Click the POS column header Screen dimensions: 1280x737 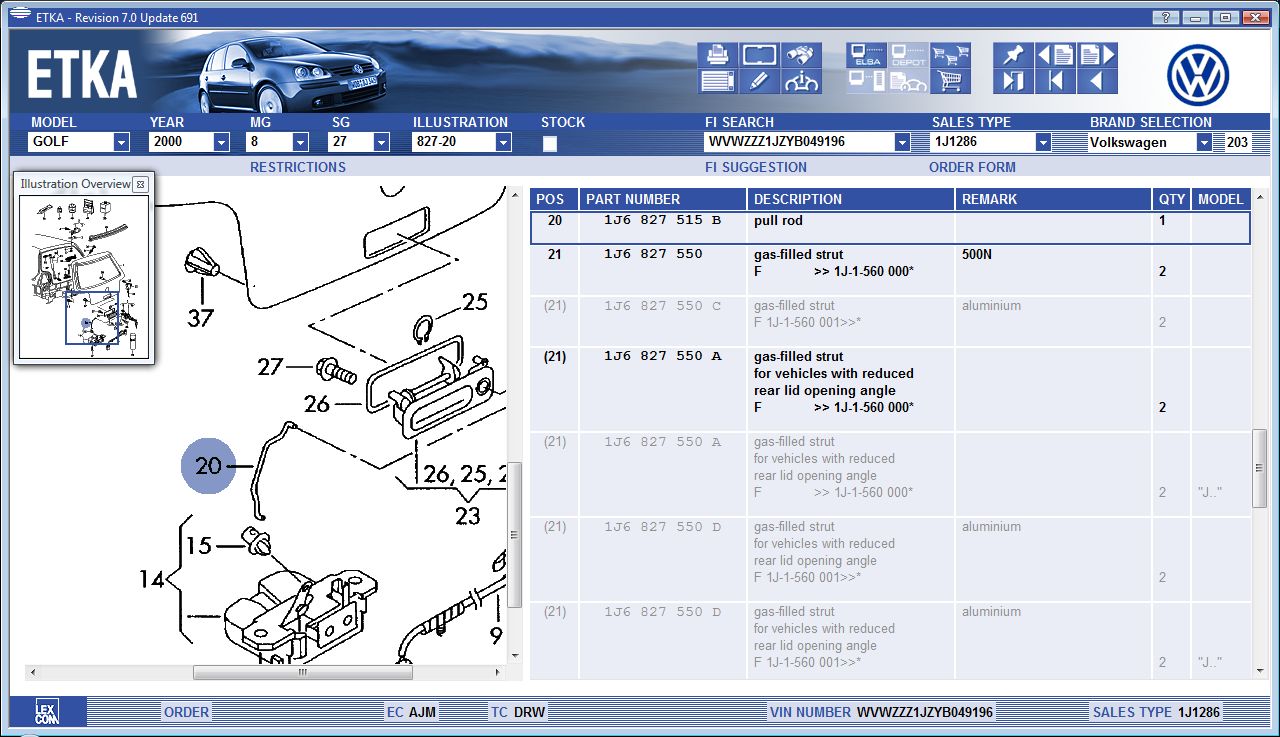[x=554, y=199]
